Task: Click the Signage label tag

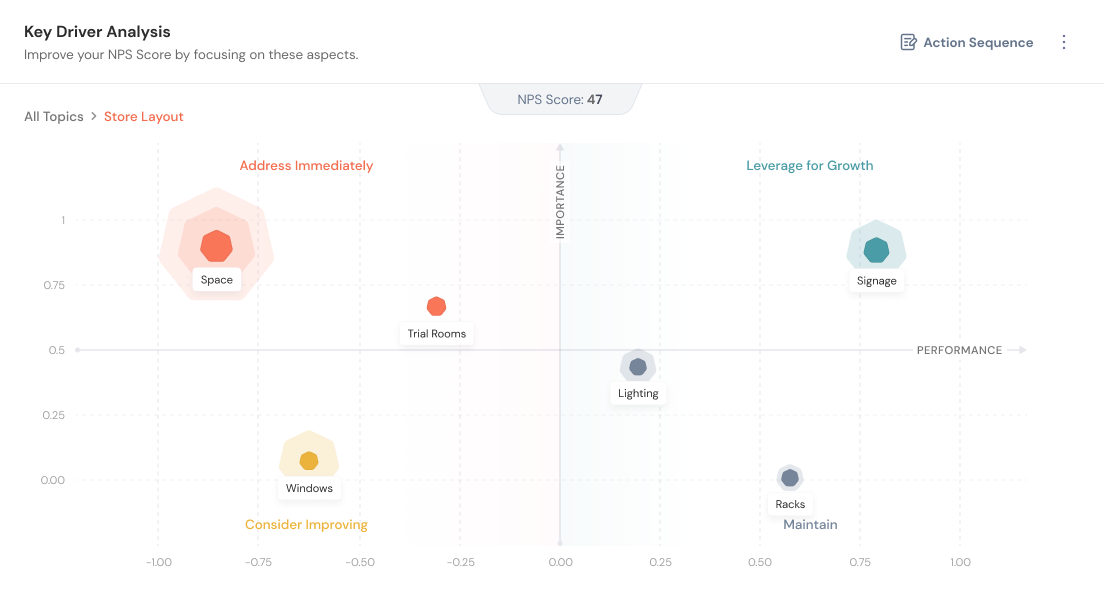Action: [877, 281]
